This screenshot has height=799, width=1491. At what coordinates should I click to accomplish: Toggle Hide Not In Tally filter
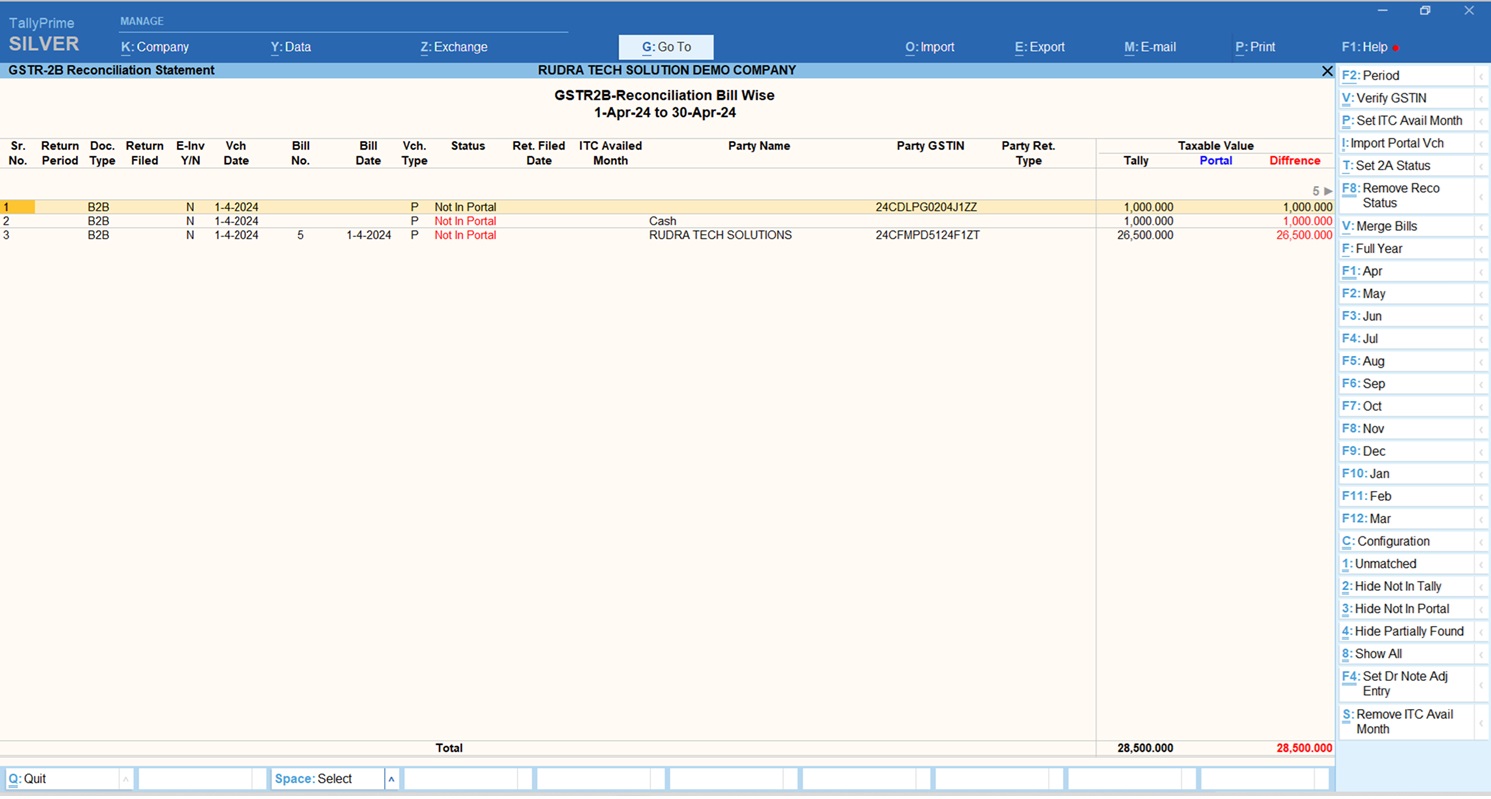click(1398, 586)
